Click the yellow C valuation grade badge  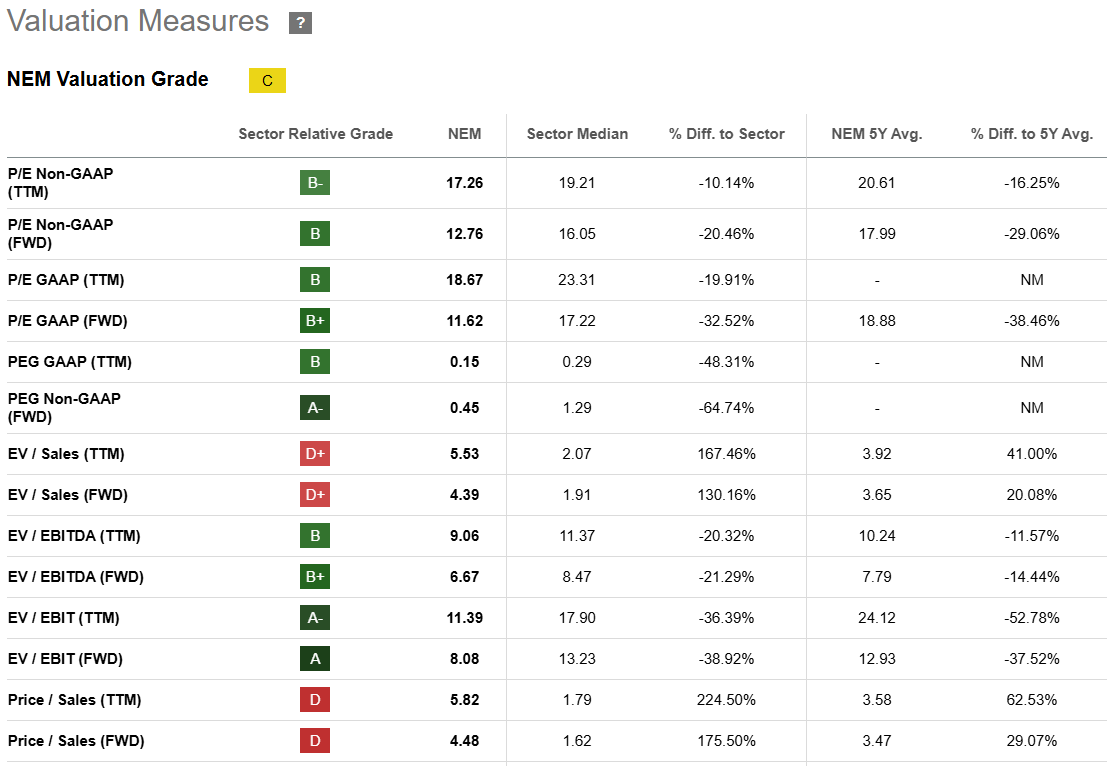[x=267, y=81]
